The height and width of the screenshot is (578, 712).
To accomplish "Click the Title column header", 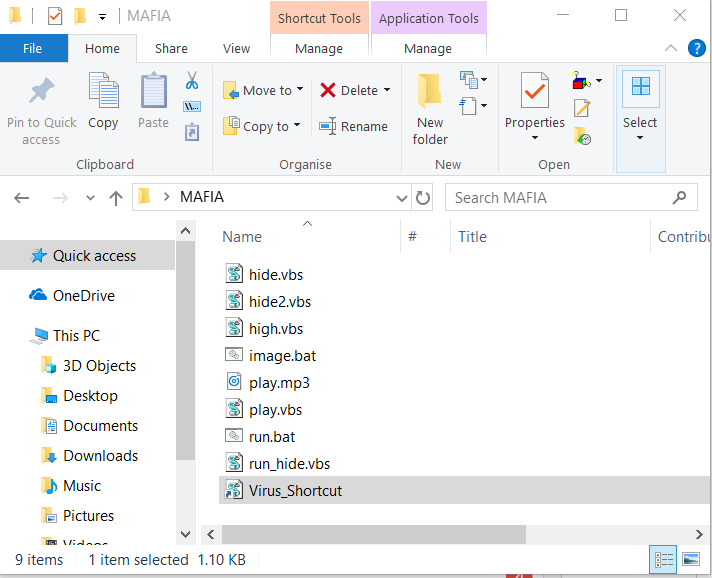I will point(472,237).
